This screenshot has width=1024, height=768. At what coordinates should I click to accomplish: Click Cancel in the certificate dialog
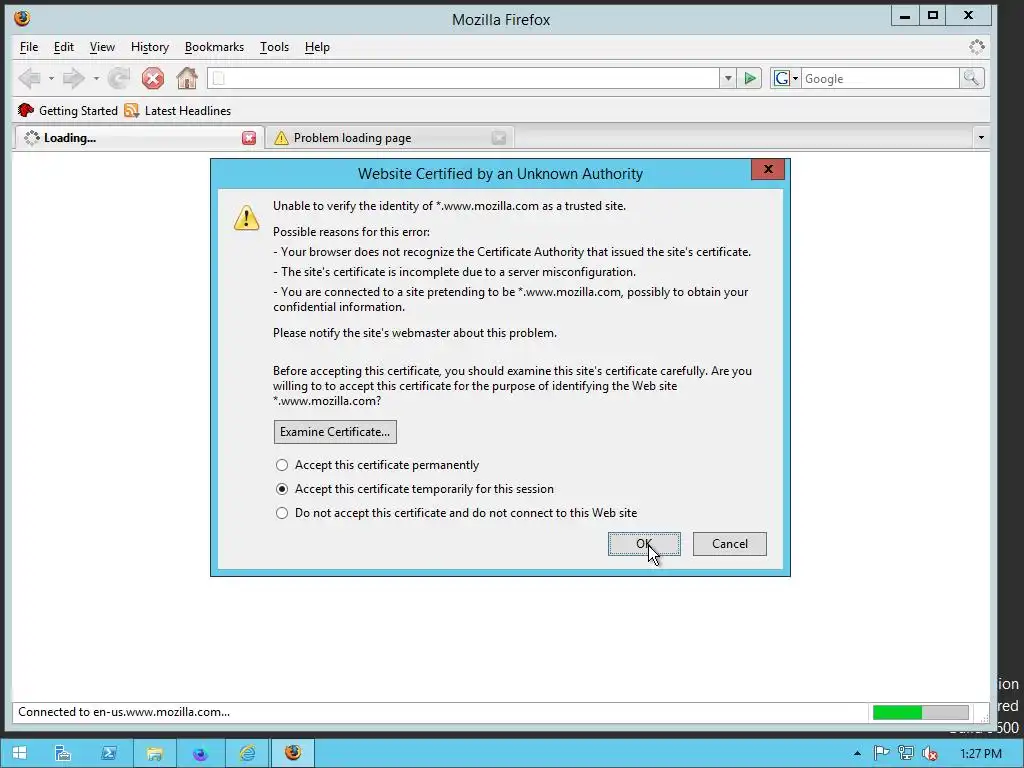[729, 544]
